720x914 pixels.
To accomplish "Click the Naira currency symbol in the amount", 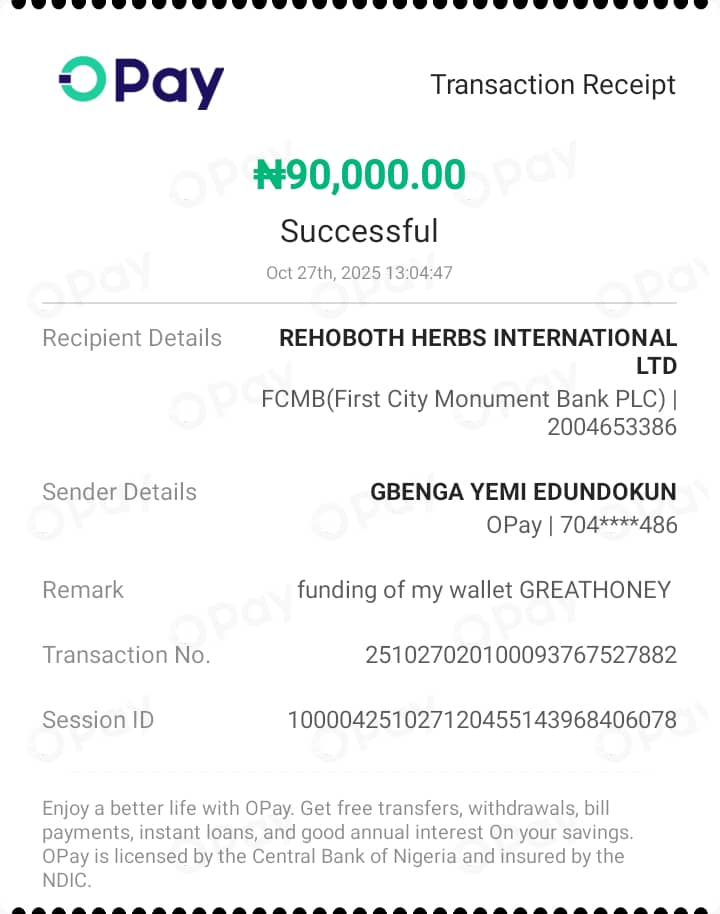I will [x=270, y=176].
